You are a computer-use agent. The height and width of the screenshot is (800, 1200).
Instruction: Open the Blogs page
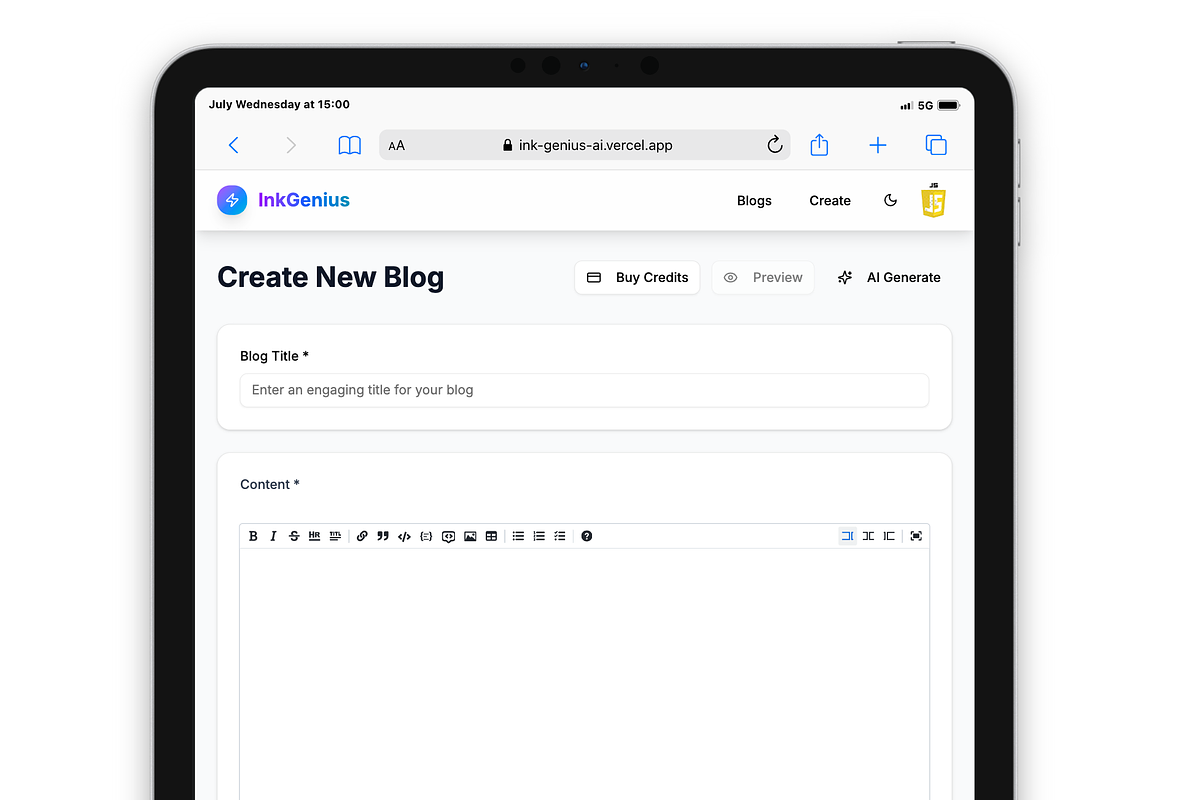[754, 200]
